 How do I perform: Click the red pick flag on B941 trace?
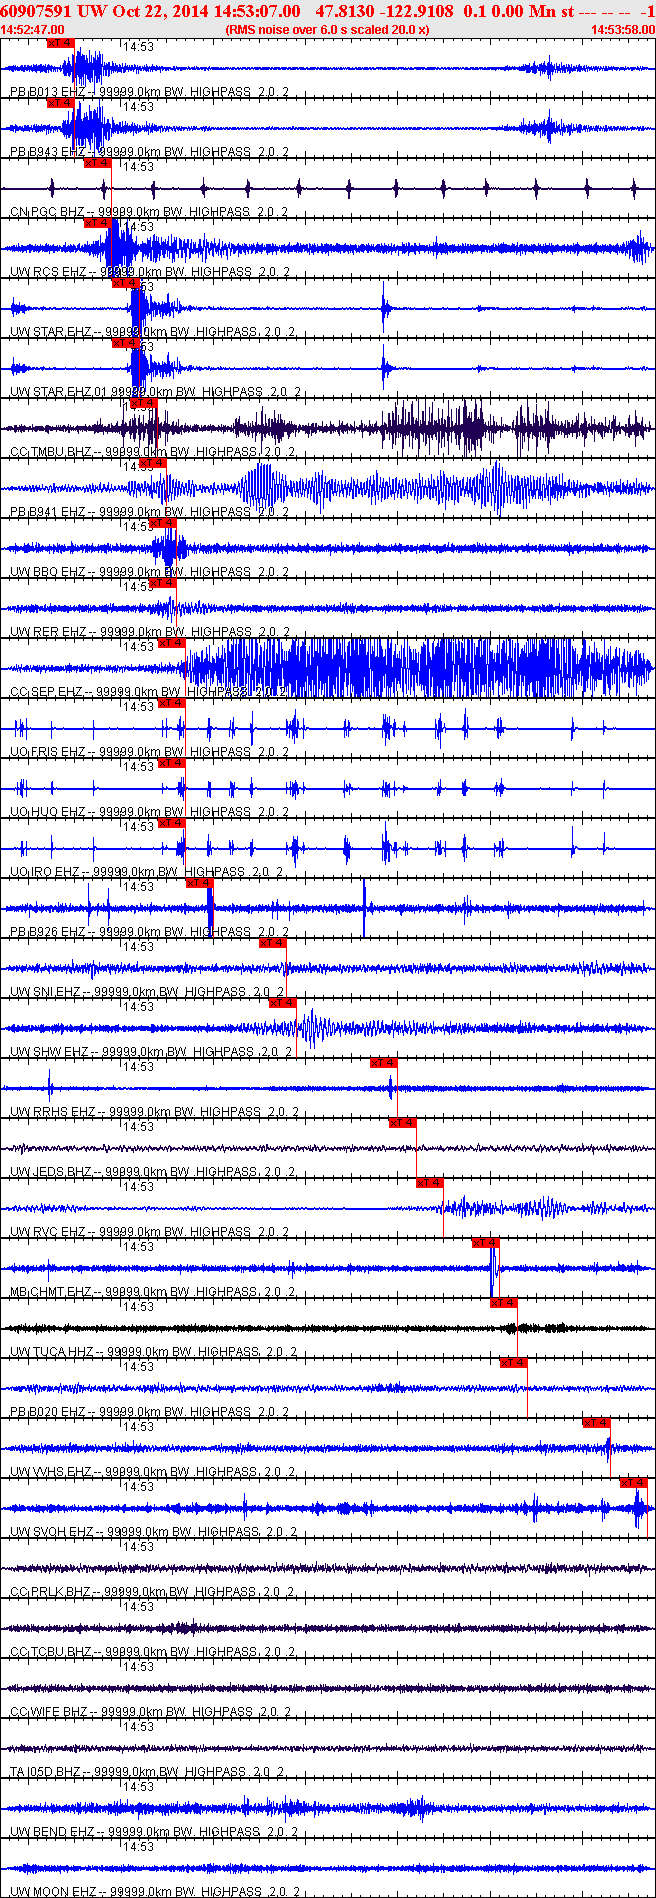(x=152, y=463)
